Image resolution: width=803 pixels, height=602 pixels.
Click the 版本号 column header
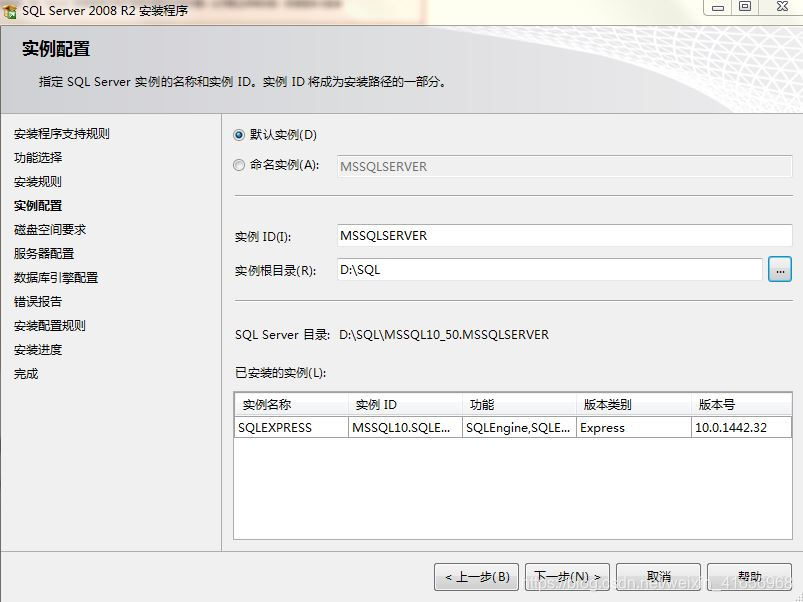click(742, 405)
